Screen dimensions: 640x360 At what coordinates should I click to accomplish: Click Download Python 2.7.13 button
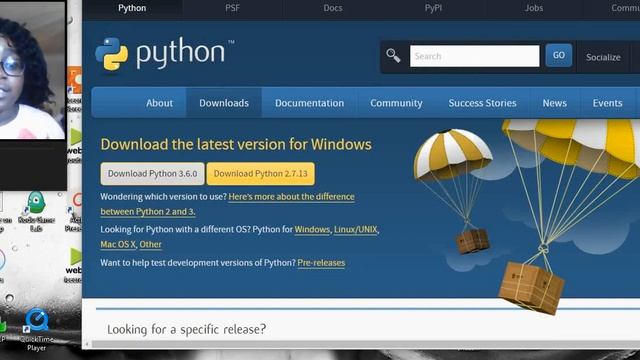(x=260, y=173)
